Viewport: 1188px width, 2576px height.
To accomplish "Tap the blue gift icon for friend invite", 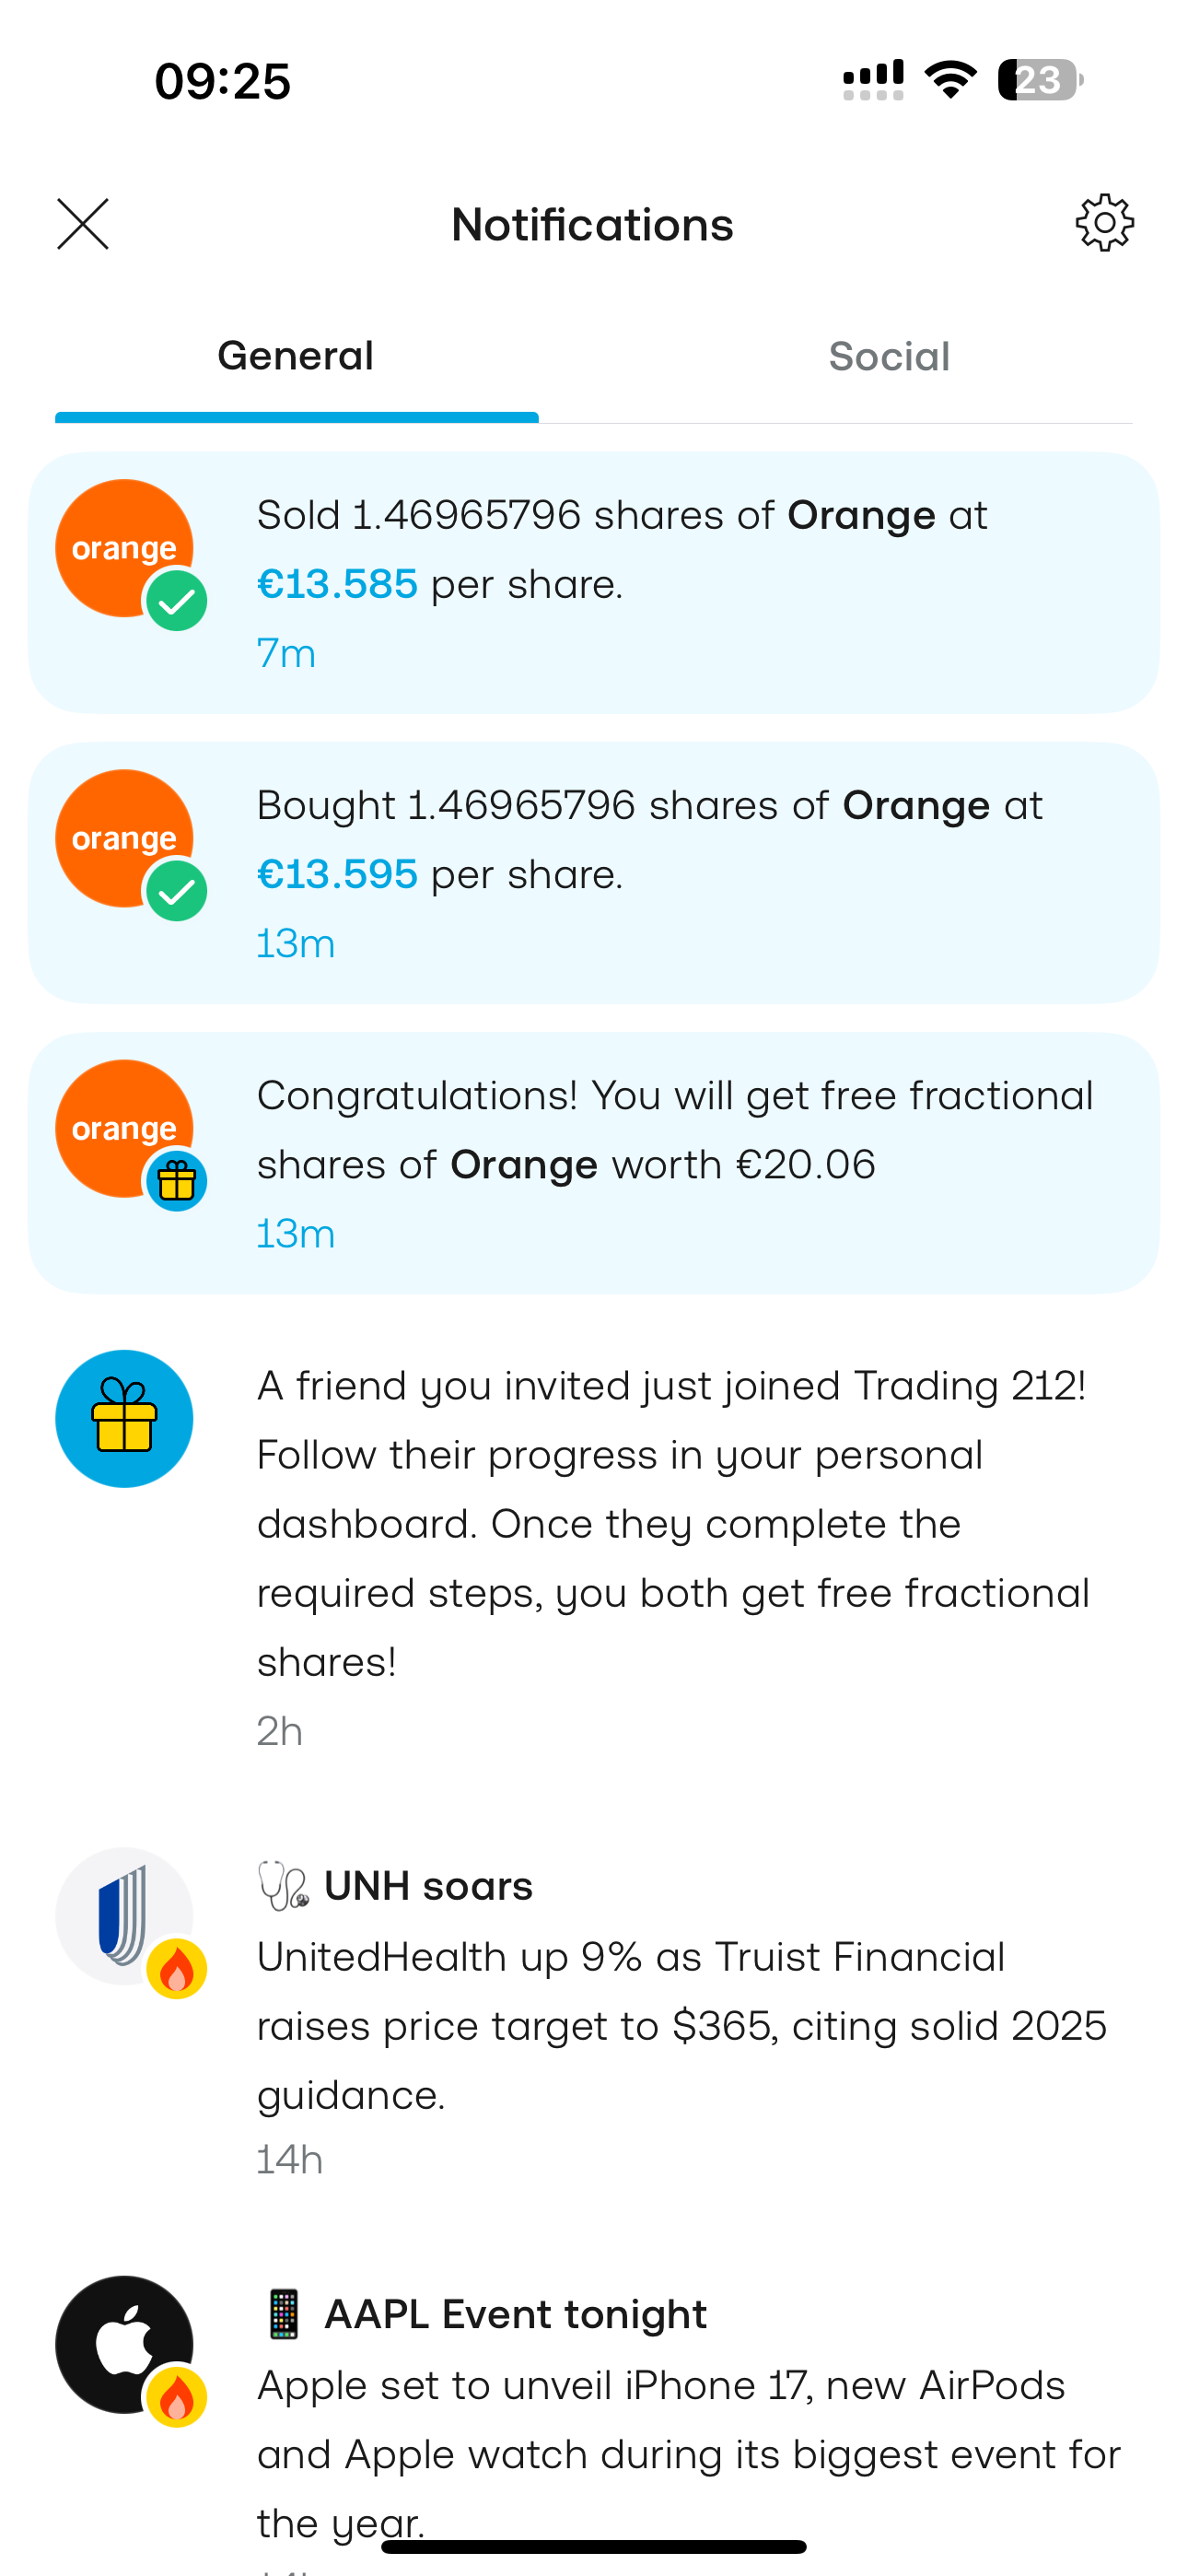I will 124,1418.
